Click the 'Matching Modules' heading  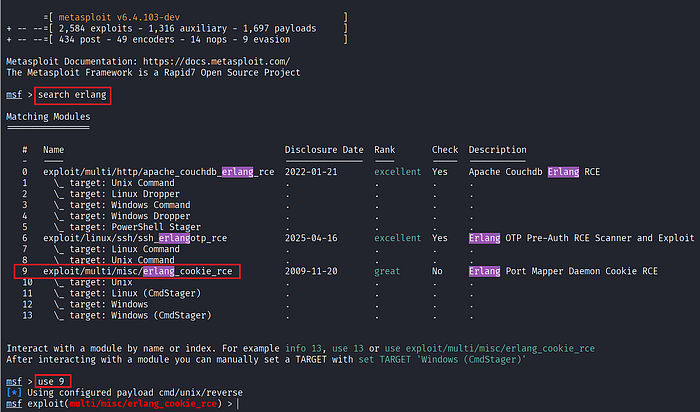tap(48, 117)
